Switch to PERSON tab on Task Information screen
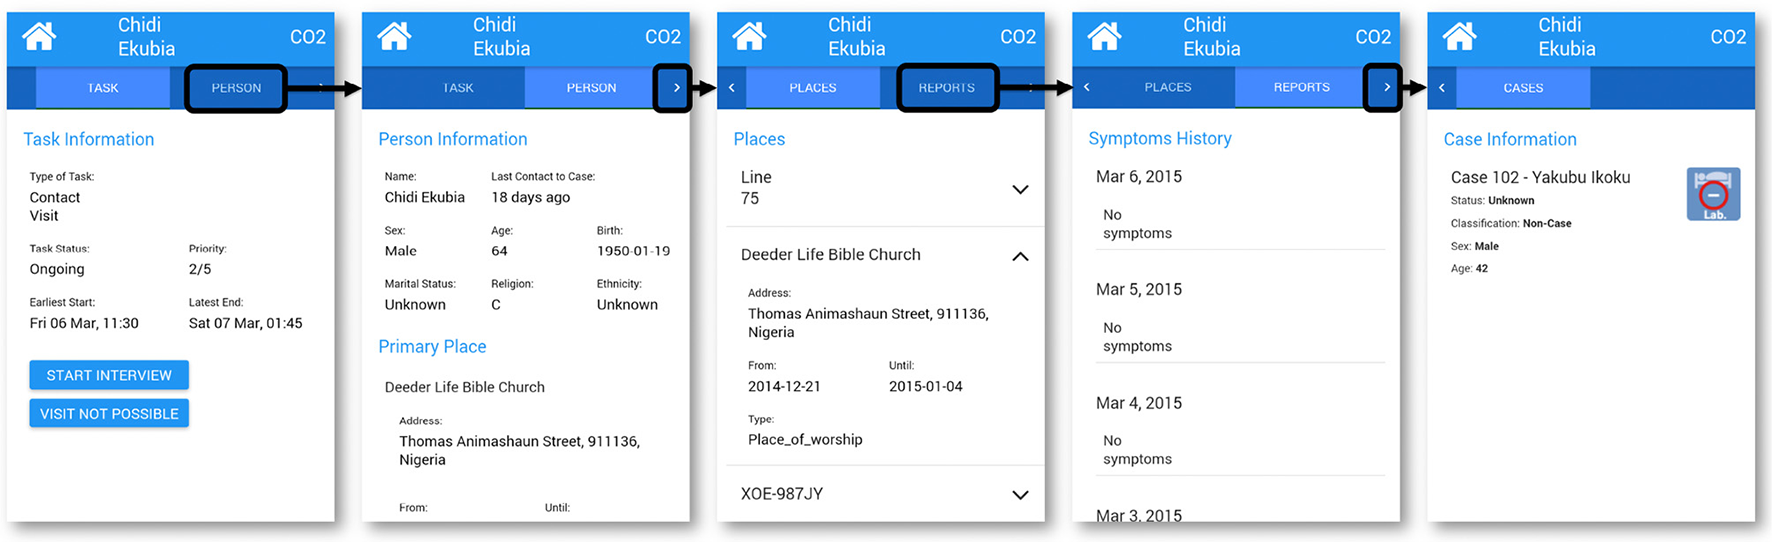Image resolution: width=1772 pixels, height=542 pixels. click(236, 88)
